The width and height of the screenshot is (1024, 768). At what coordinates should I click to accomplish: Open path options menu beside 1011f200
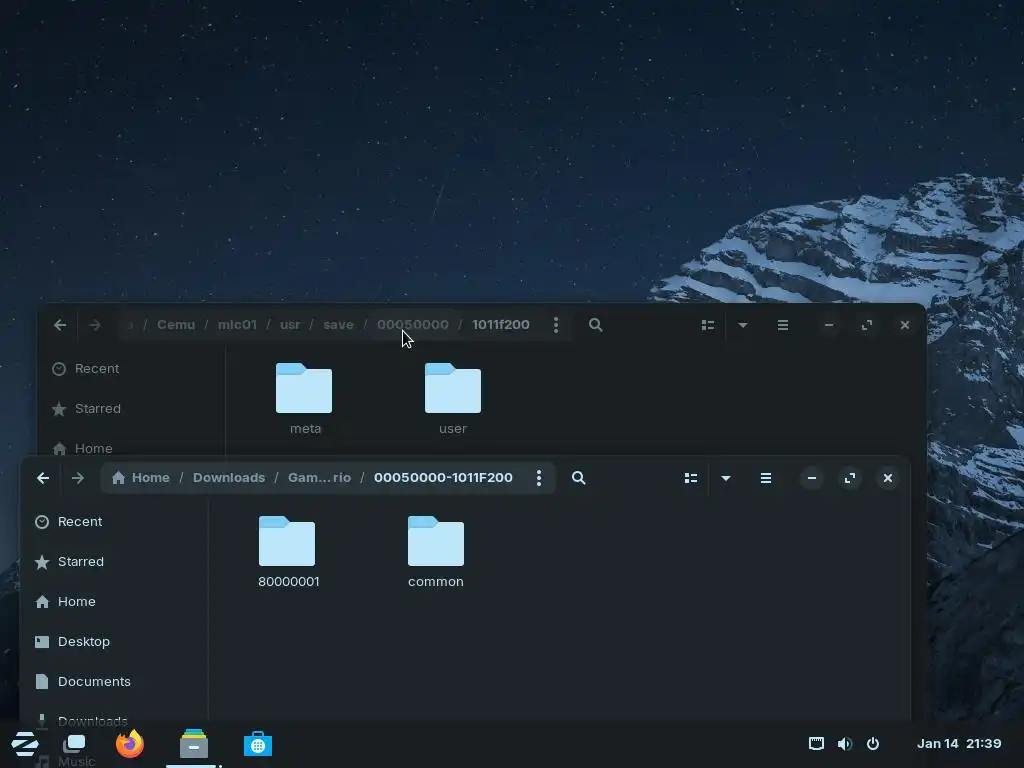[556, 325]
